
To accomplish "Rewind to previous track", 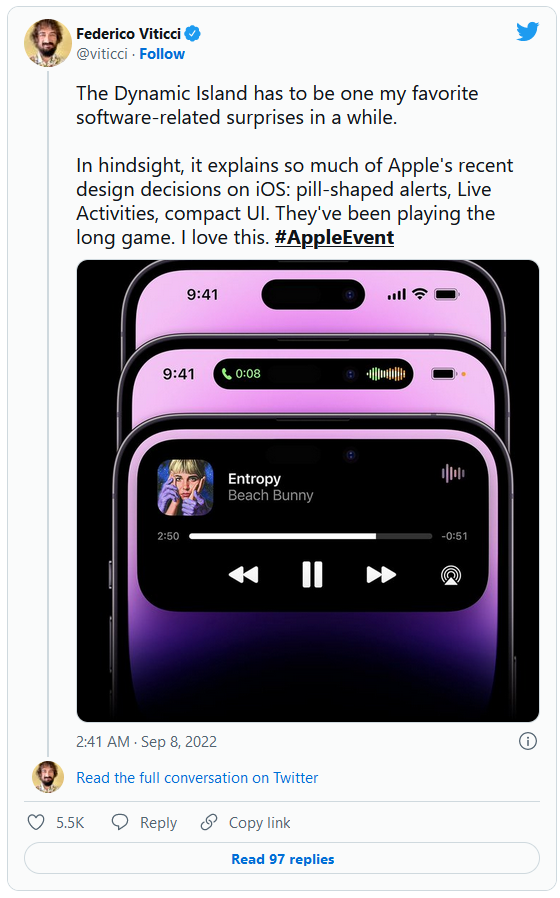I will [243, 574].
